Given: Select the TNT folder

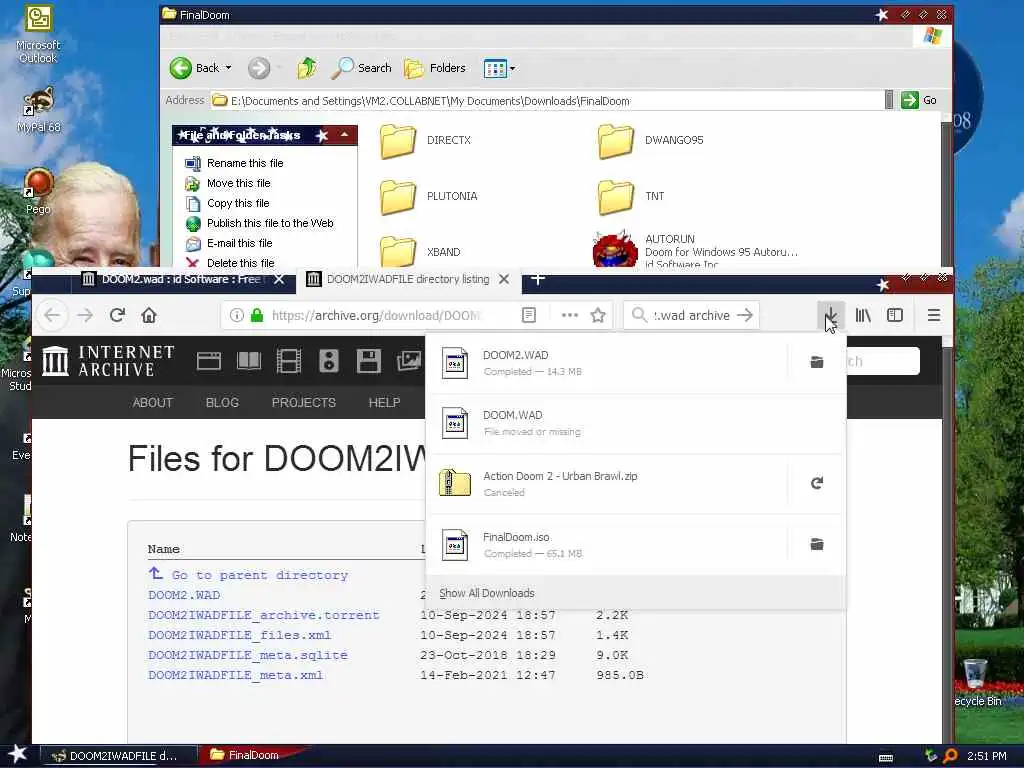Looking at the screenshot, I should [631, 197].
